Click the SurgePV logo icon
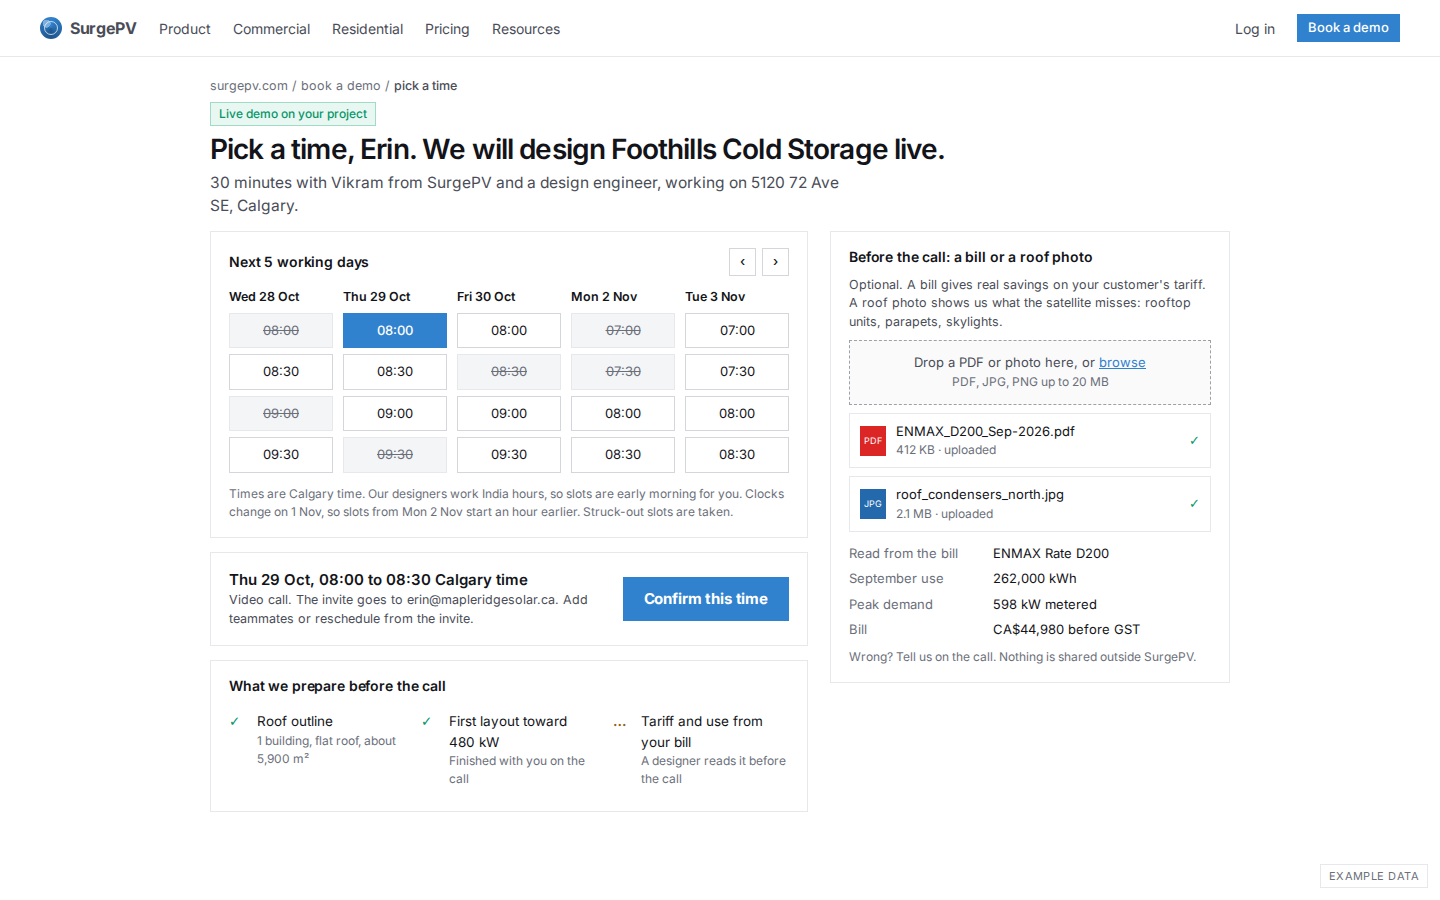The image size is (1440, 900). 51,28
